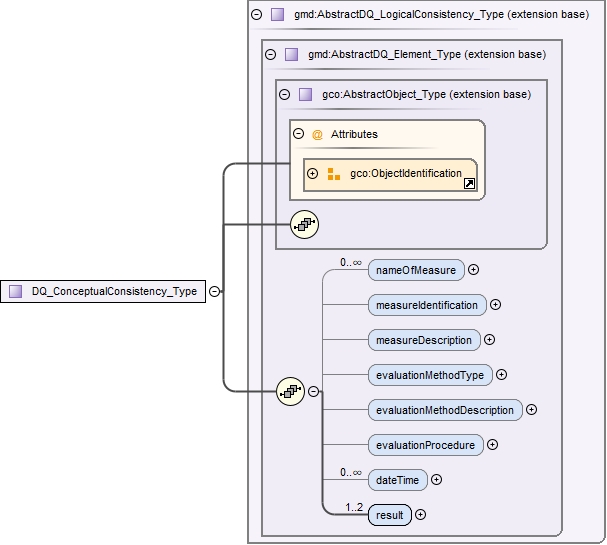Select the evaluationProcedure element
Viewport: 607px width, 545px height.
tap(425, 445)
